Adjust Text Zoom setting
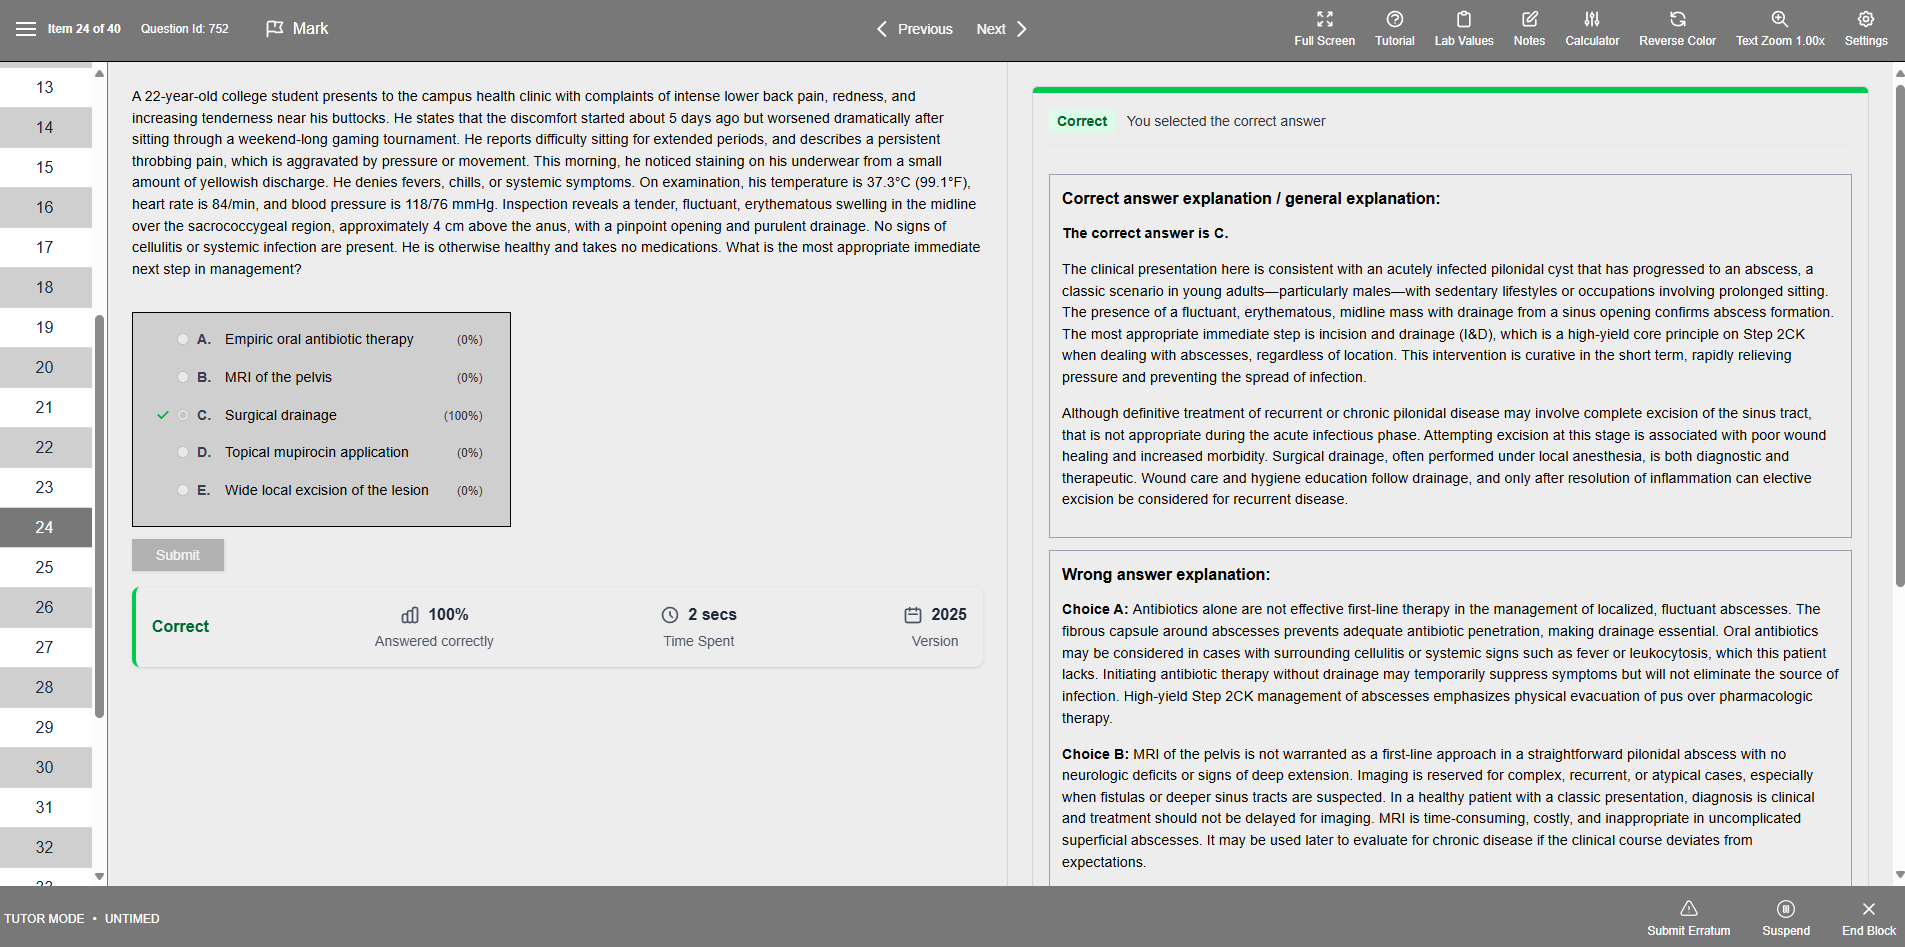The image size is (1905, 947). coord(1780,29)
